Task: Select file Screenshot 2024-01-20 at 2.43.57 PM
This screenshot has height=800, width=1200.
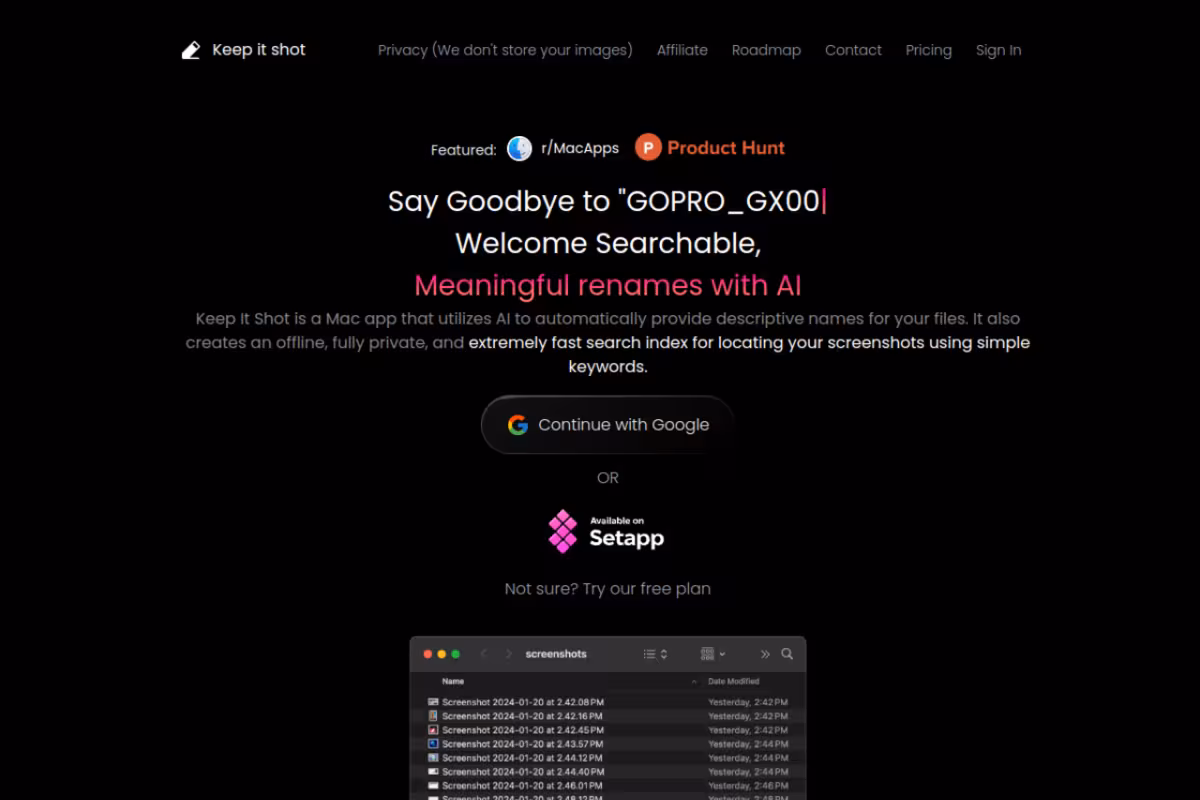Action: coord(523,744)
